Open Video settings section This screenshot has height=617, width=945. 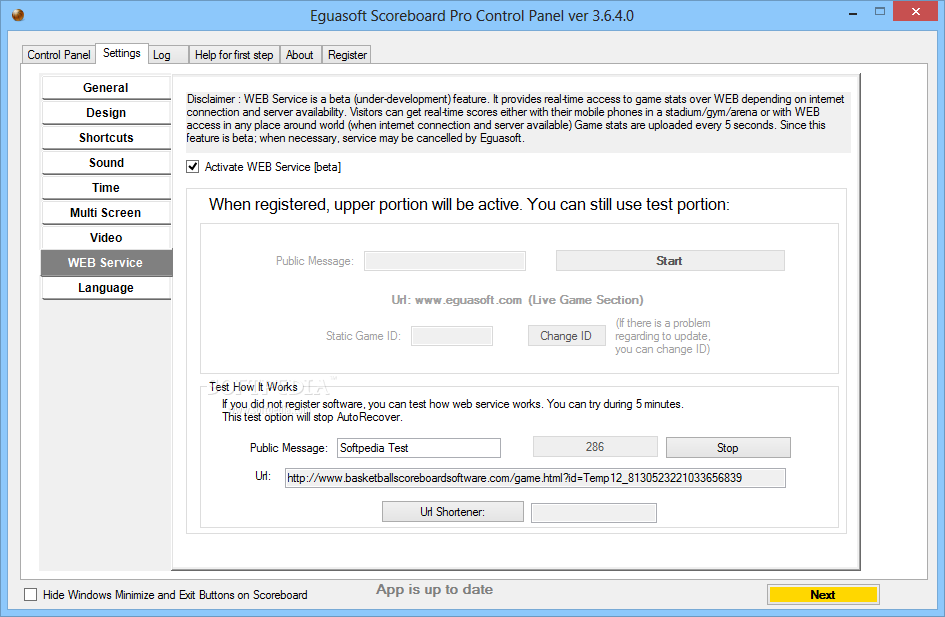[106, 237]
